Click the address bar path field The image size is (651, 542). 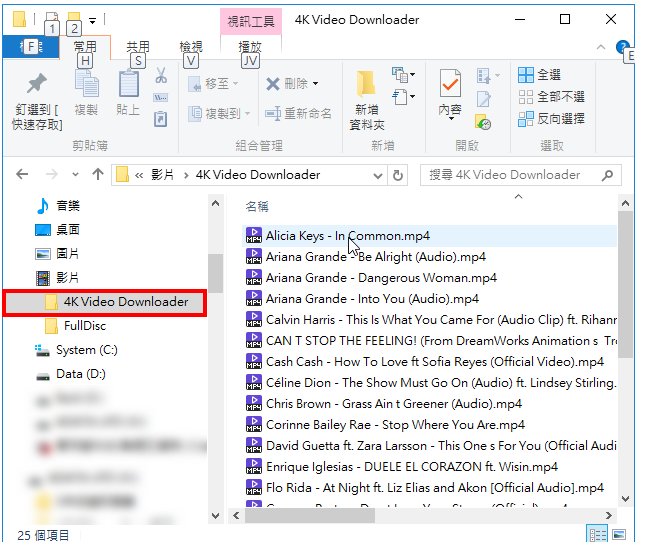coord(249,175)
